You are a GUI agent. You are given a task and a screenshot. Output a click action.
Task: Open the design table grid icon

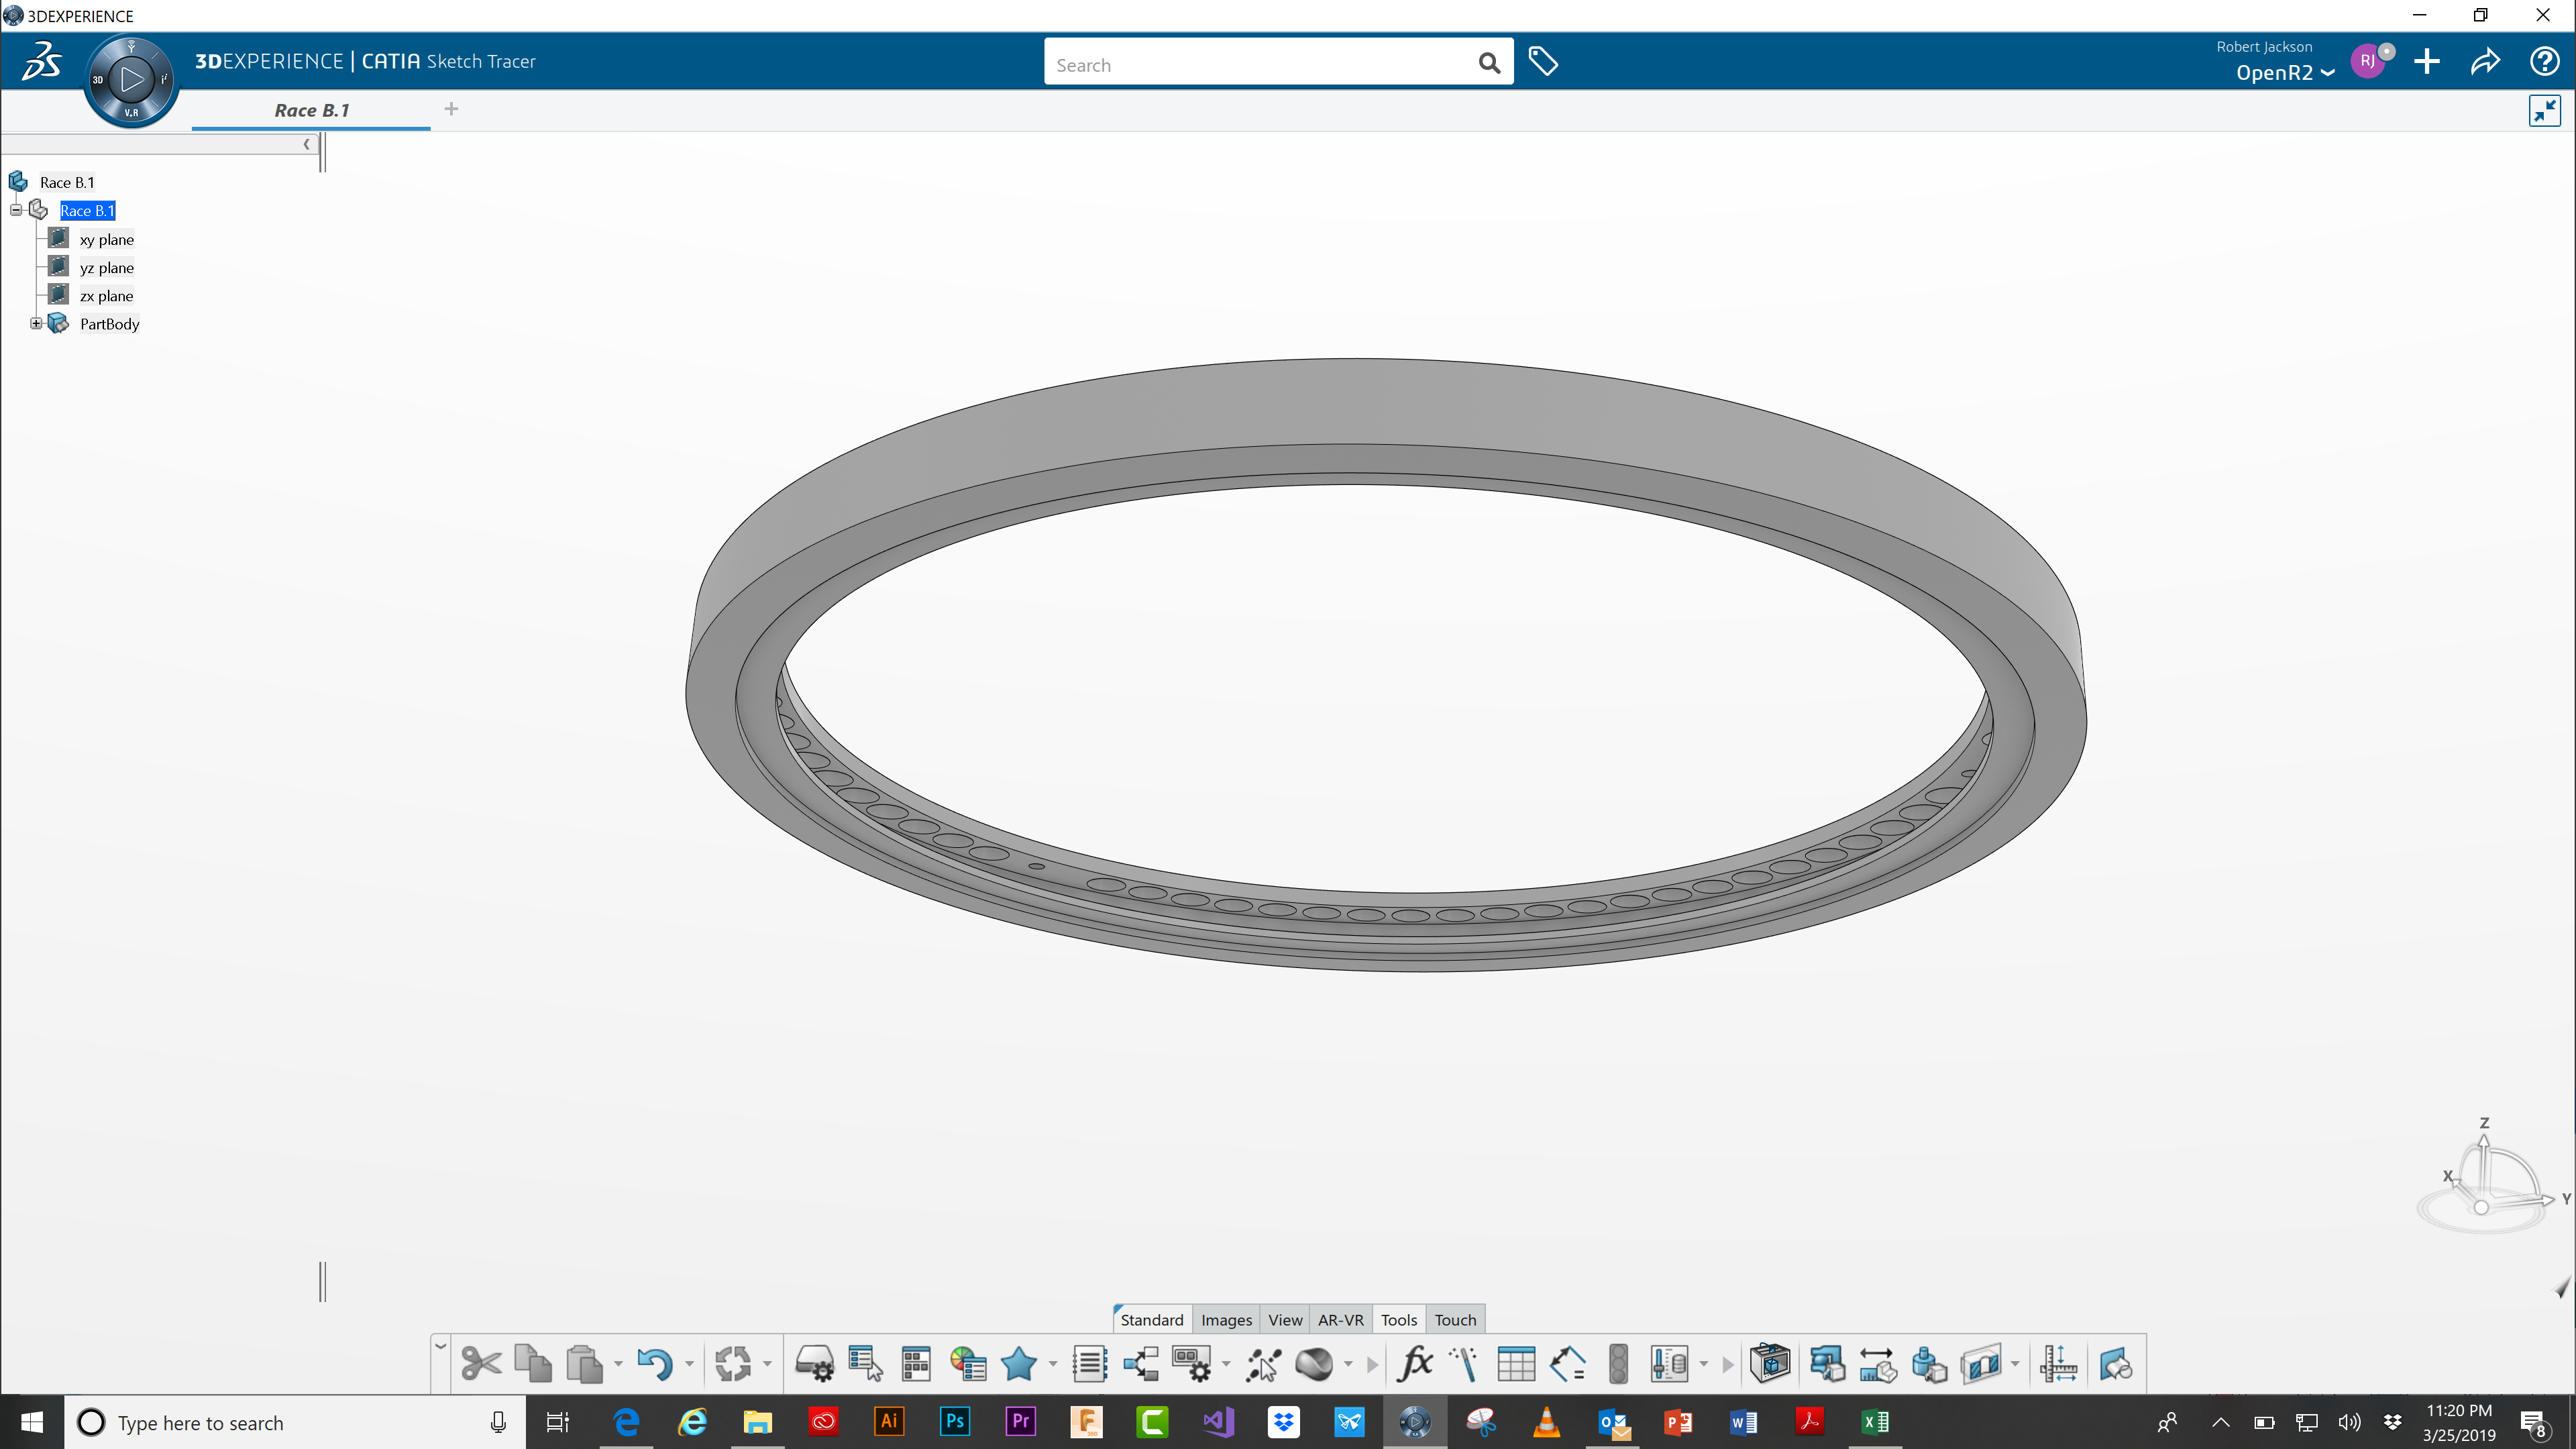[1516, 1363]
